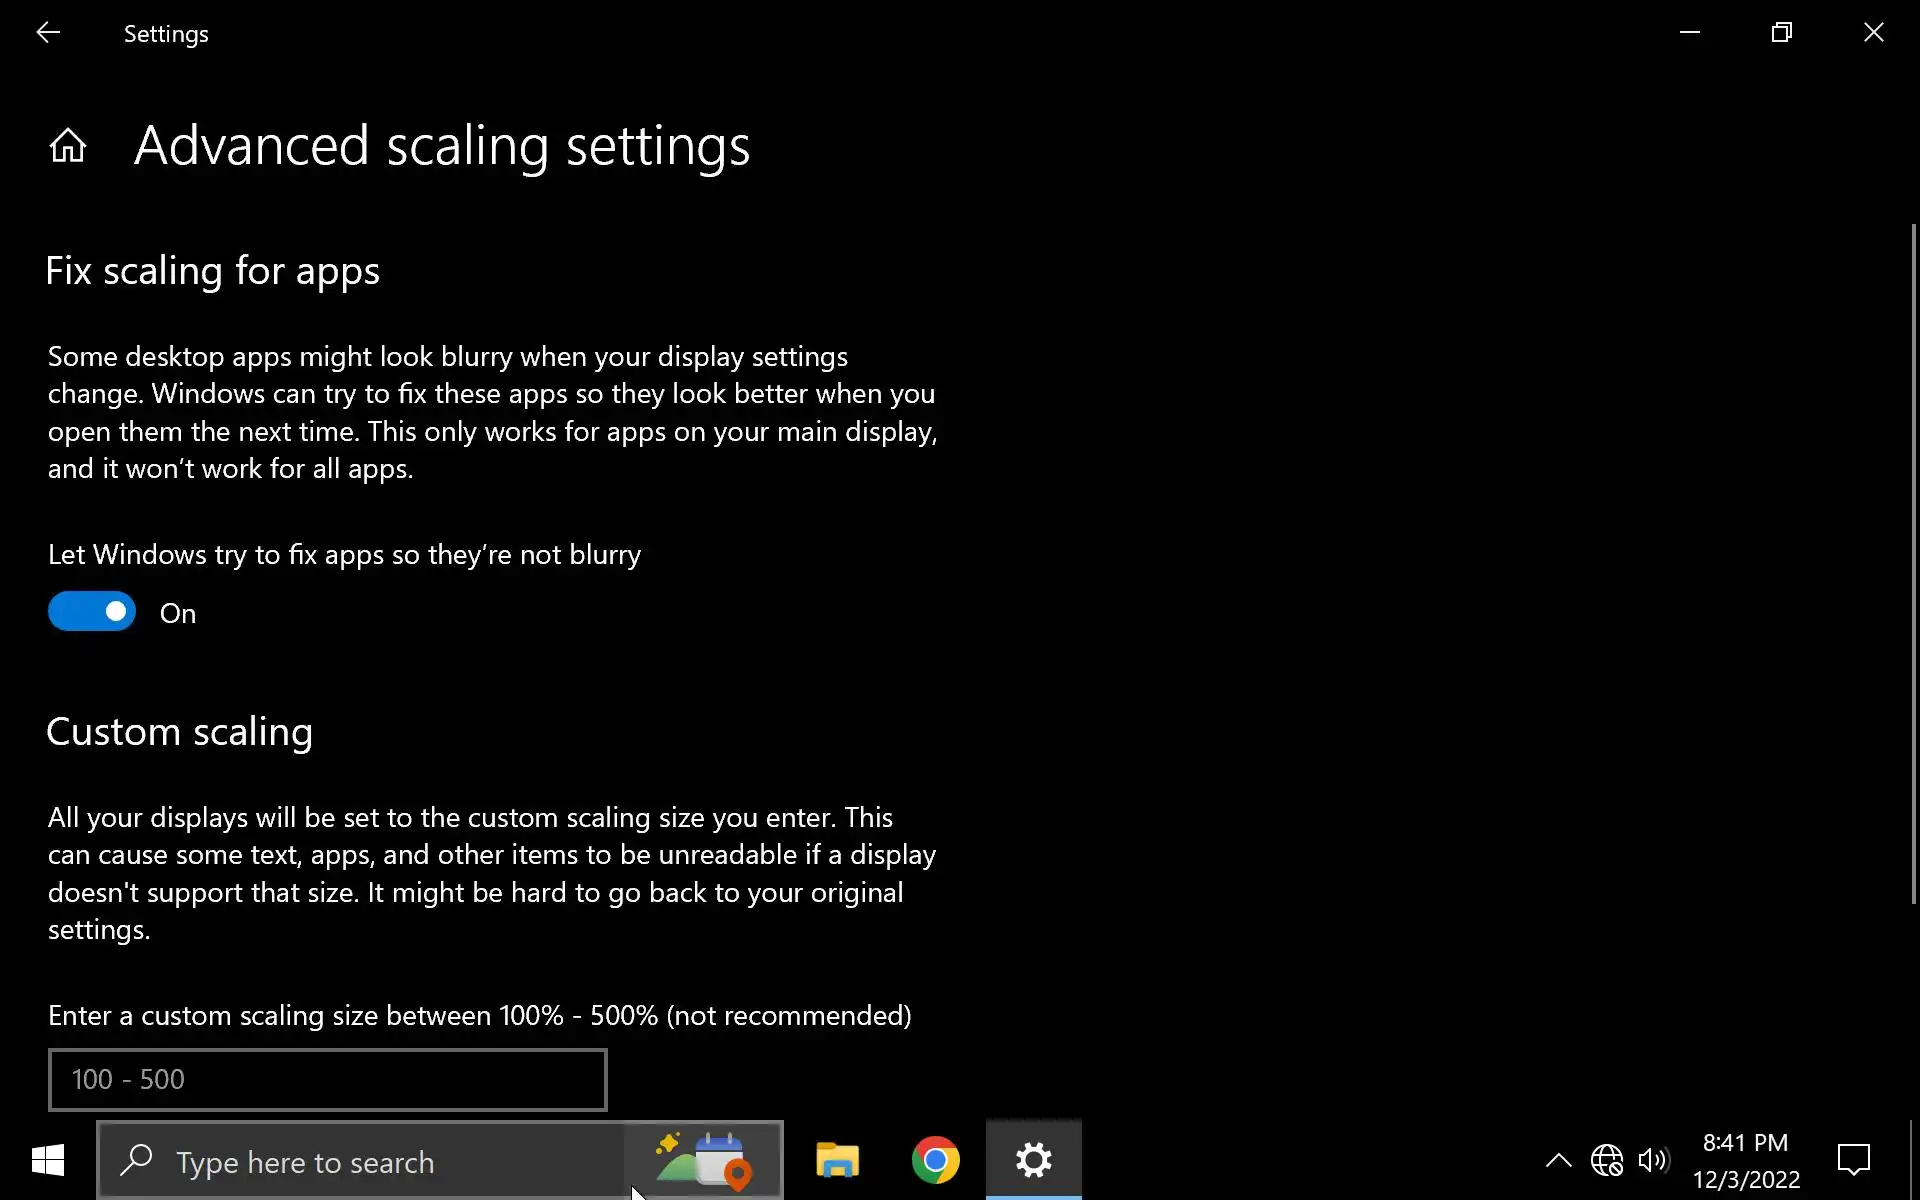The width and height of the screenshot is (1920, 1200).
Task: Open the Action Center notifications
Action: coord(1853,1160)
